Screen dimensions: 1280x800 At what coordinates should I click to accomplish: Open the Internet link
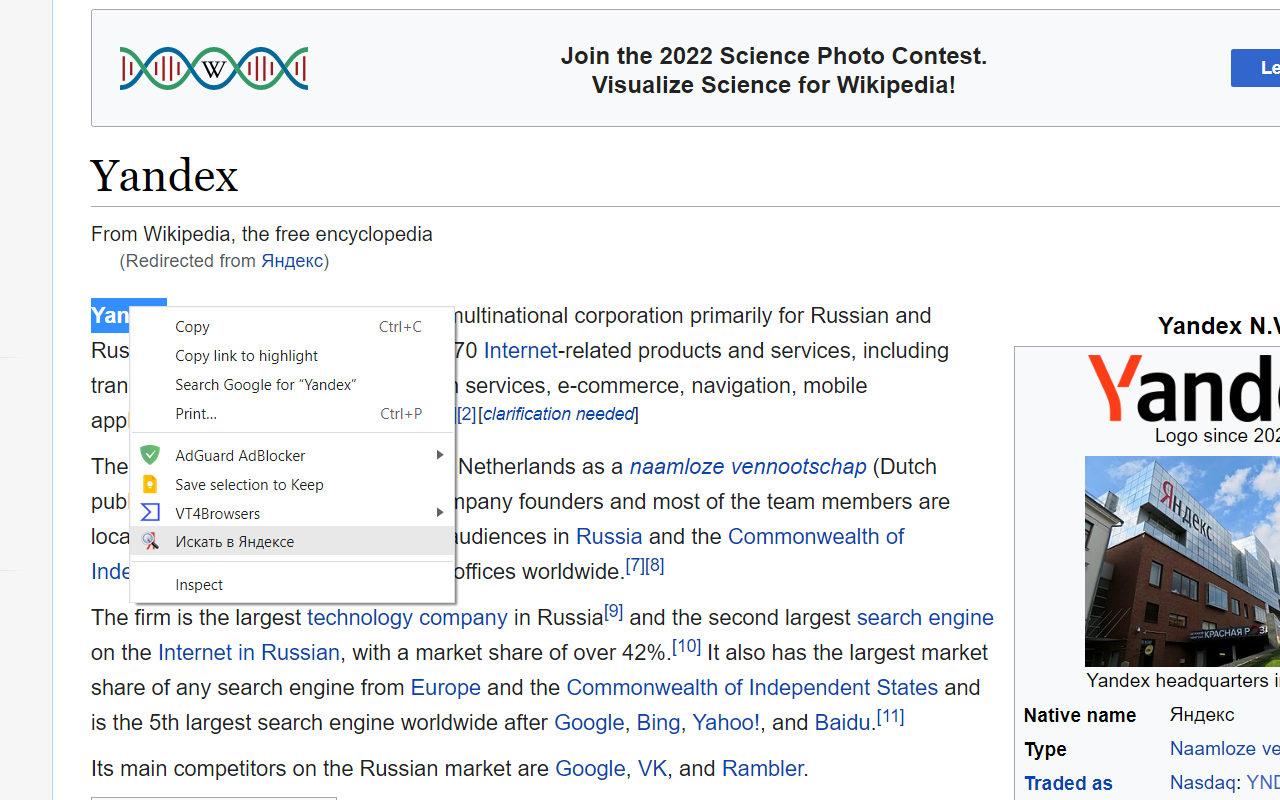520,351
